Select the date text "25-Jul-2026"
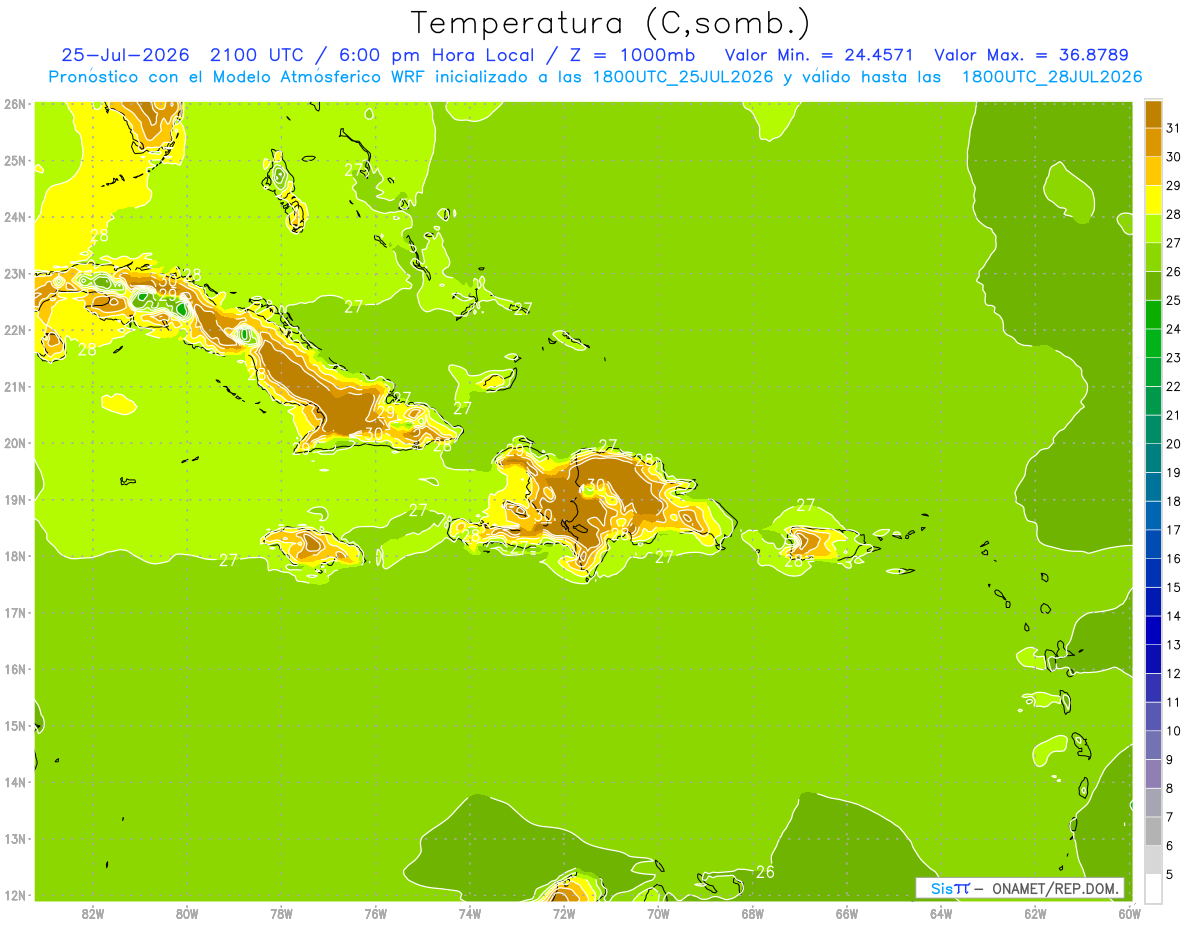This screenshot has height=927, width=1200. (125, 54)
